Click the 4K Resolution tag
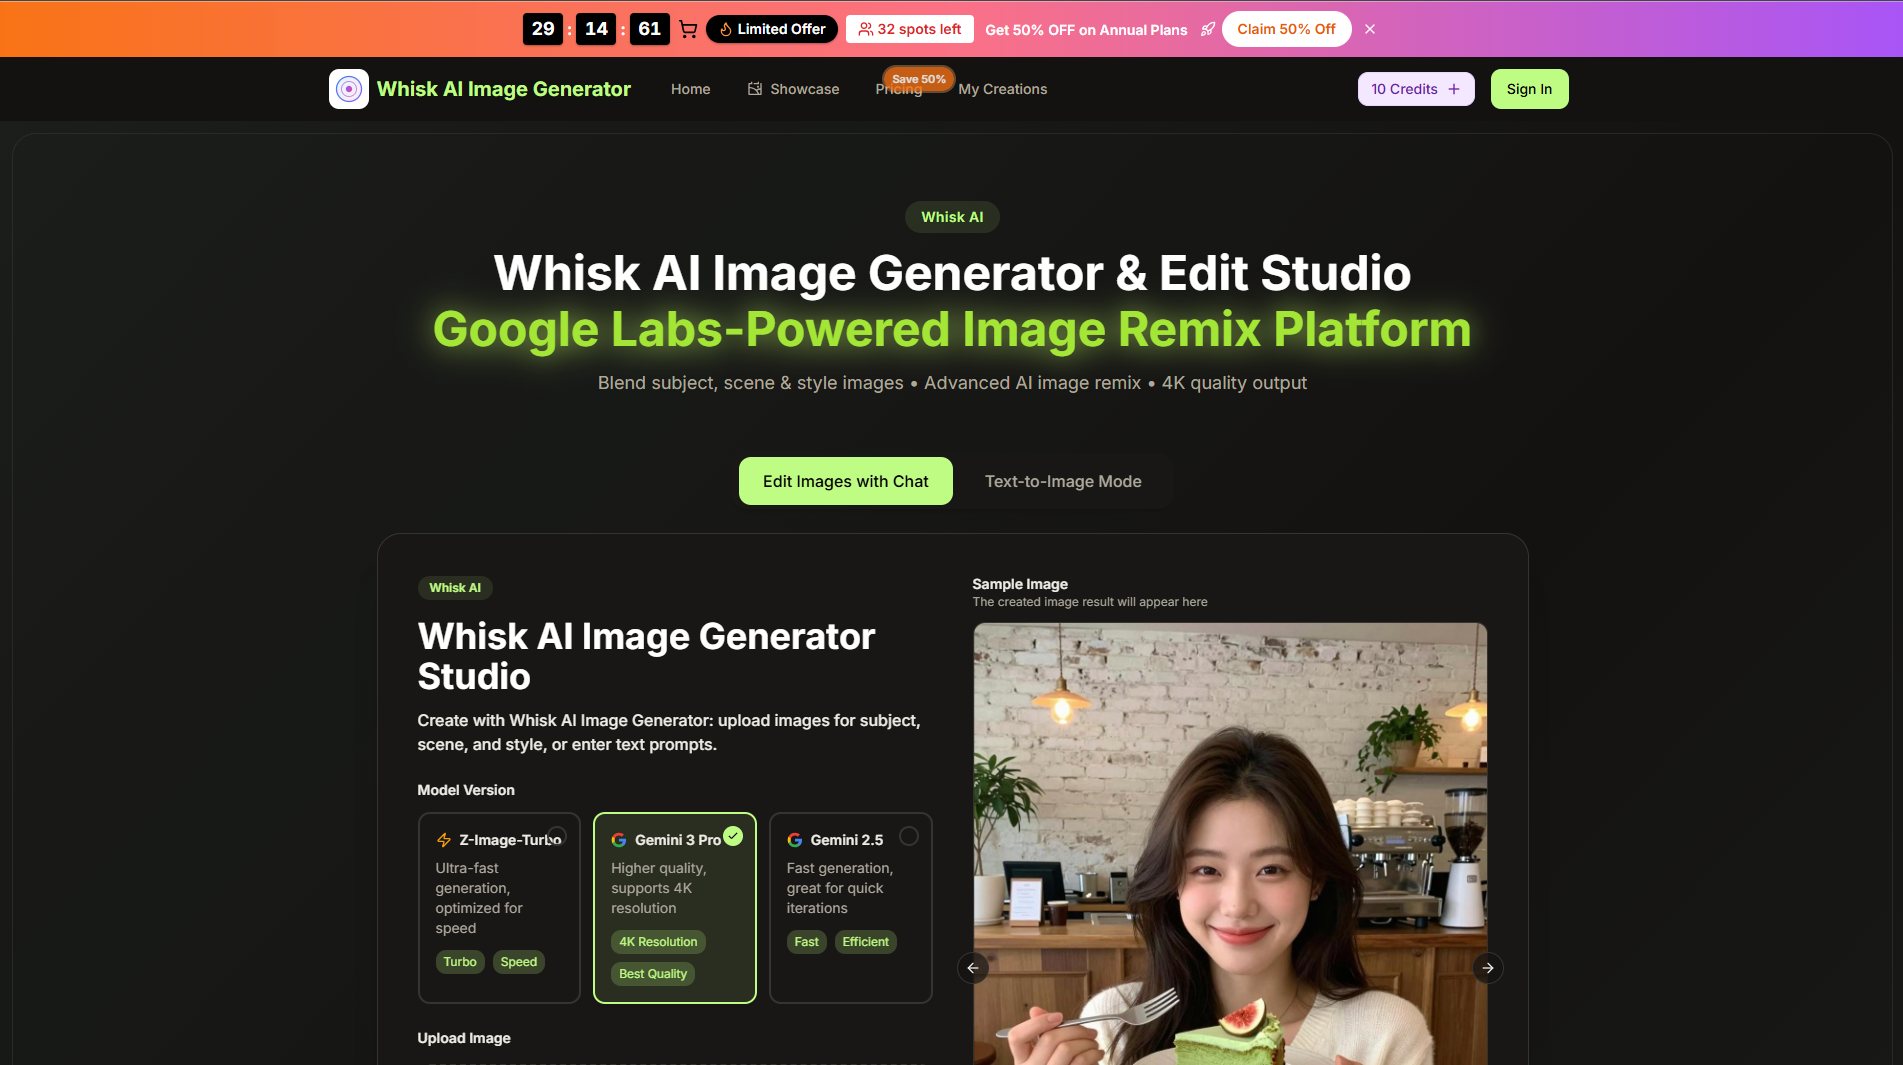Screen dimensions: 1903x1065 point(658,942)
